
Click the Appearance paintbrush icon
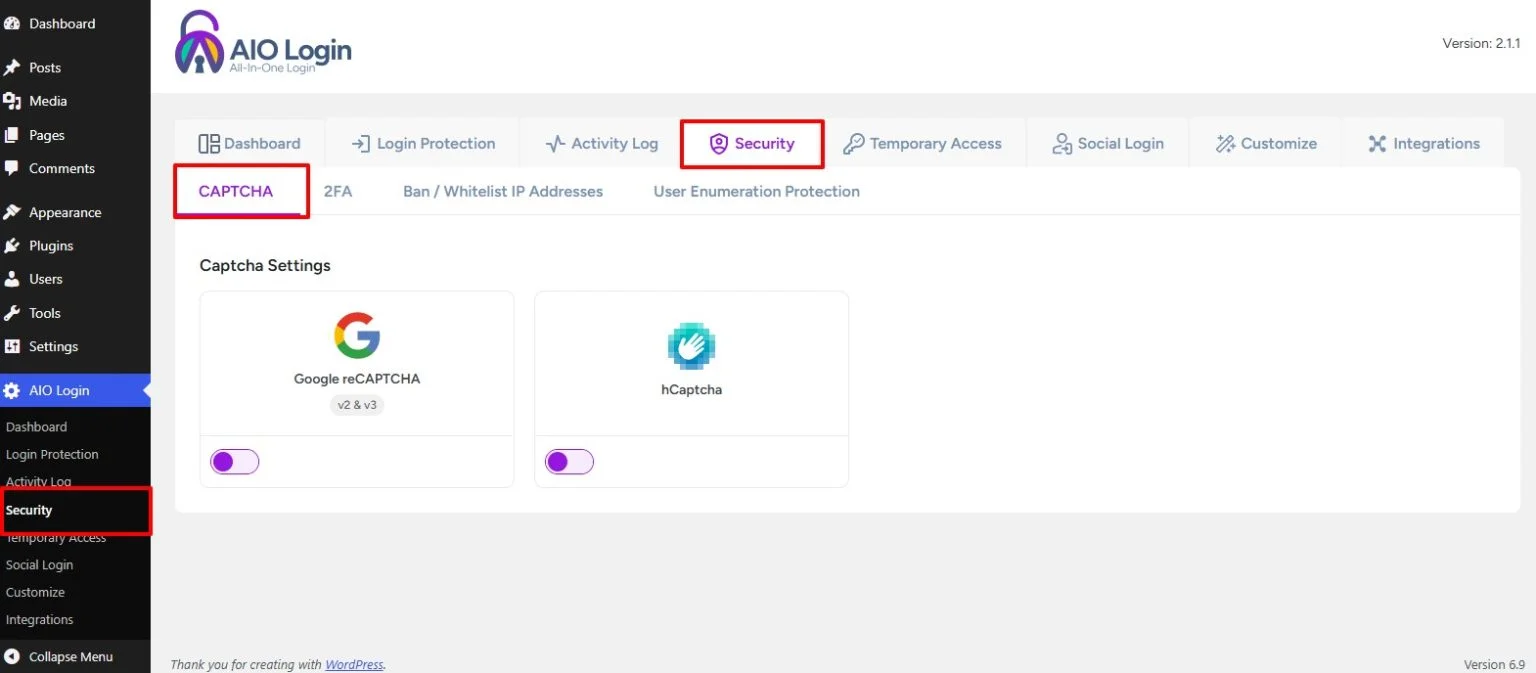click(12, 212)
